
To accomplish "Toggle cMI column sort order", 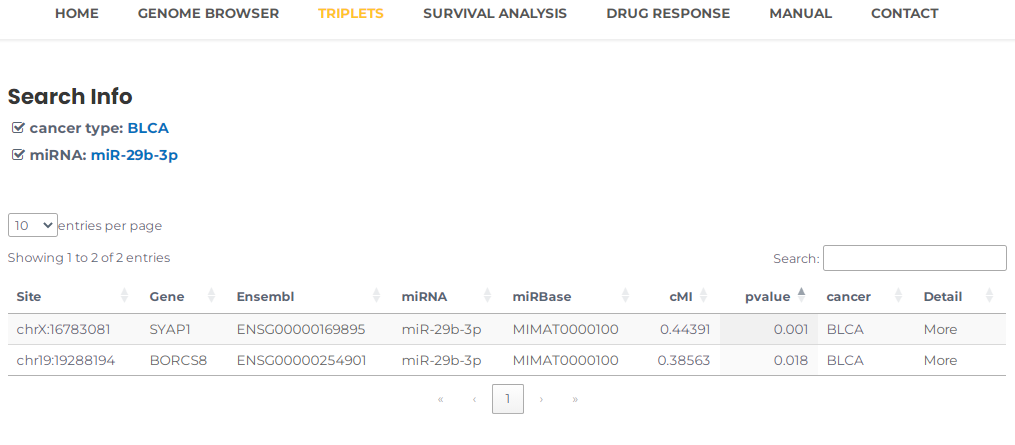I will point(704,296).
